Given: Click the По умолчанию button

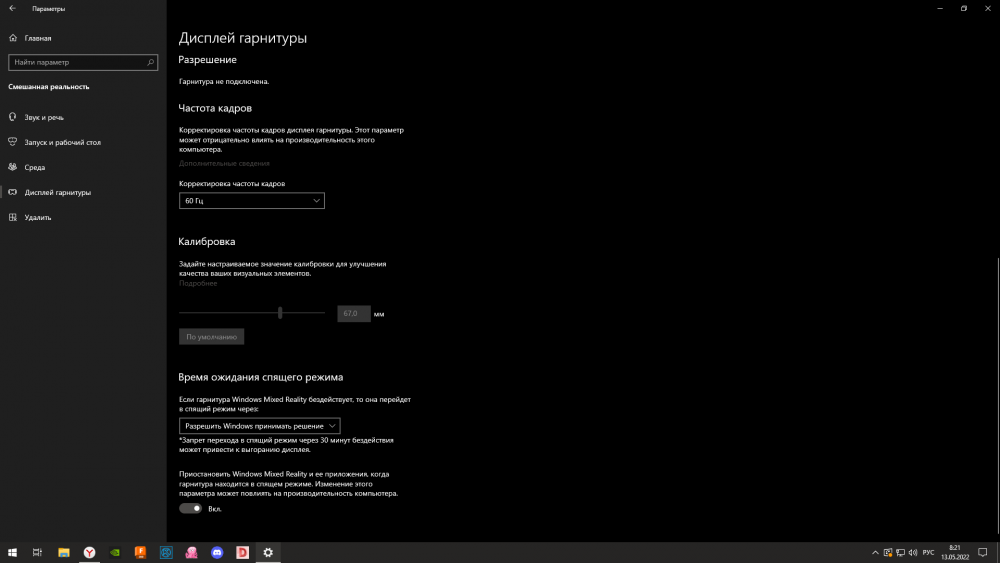Looking at the screenshot, I should tap(211, 337).
